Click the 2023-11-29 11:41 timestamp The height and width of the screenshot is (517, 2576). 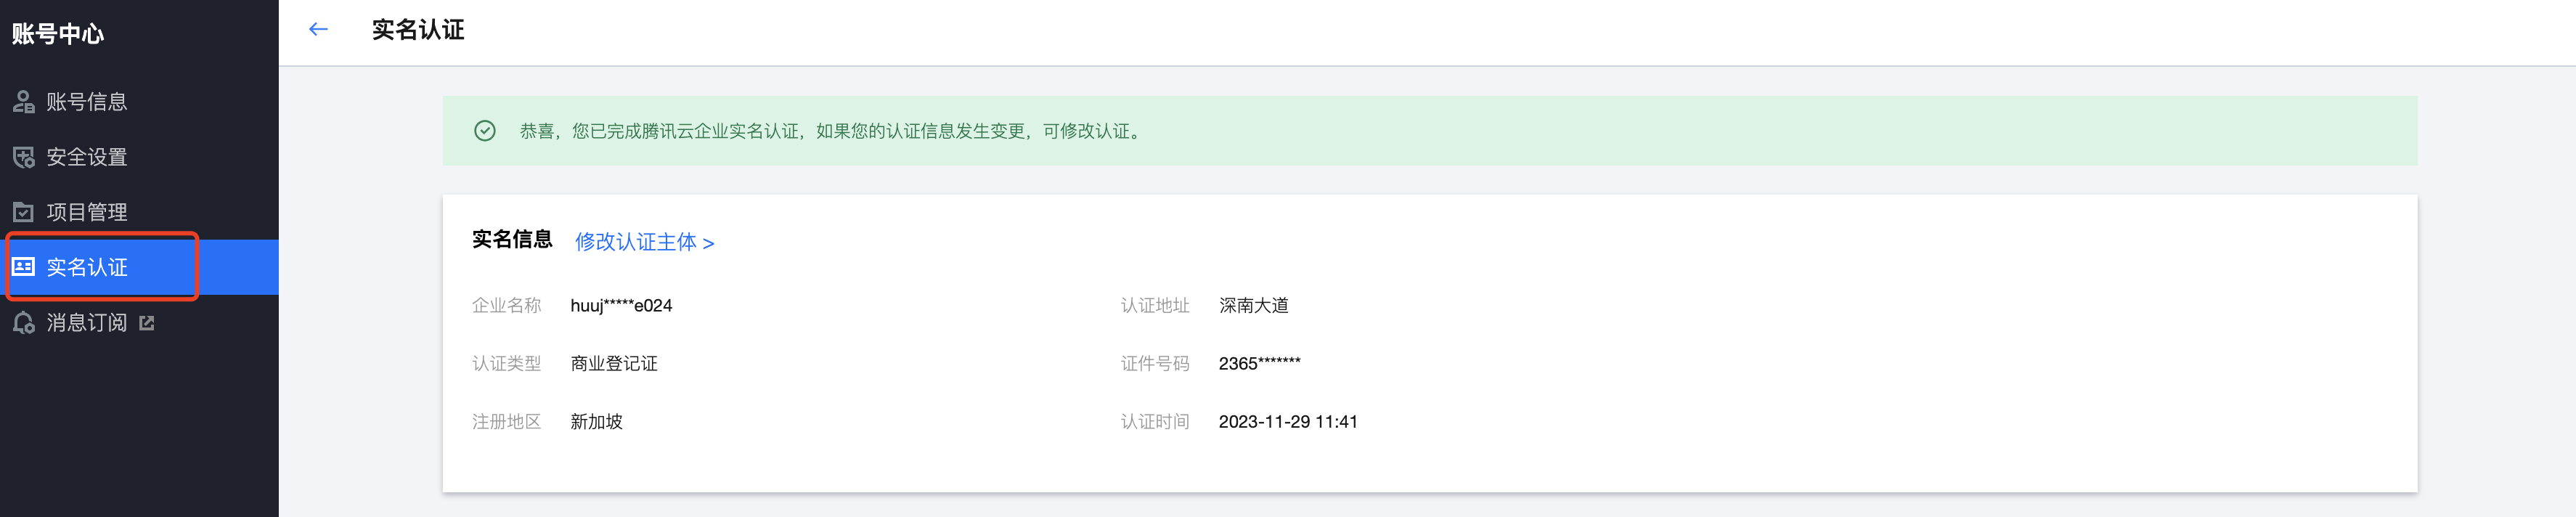pyautogui.click(x=1288, y=422)
